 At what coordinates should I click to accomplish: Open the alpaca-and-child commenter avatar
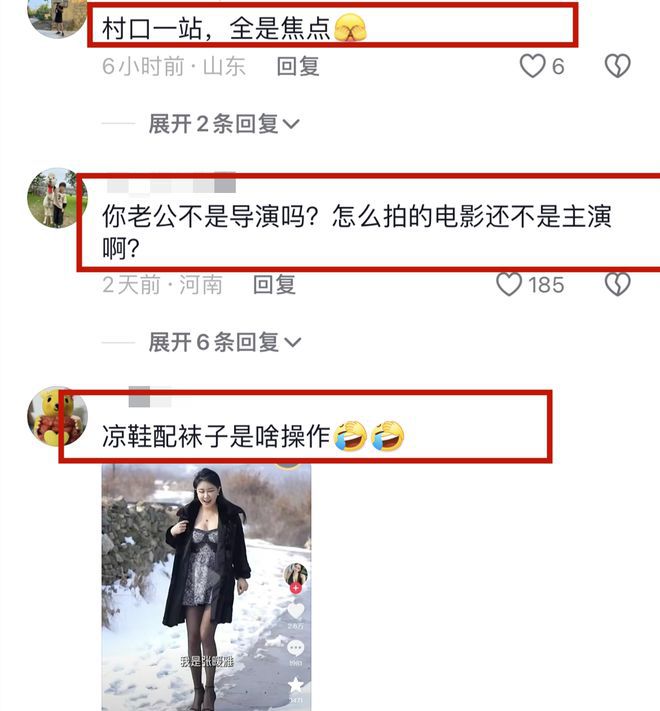tap(56, 198)
